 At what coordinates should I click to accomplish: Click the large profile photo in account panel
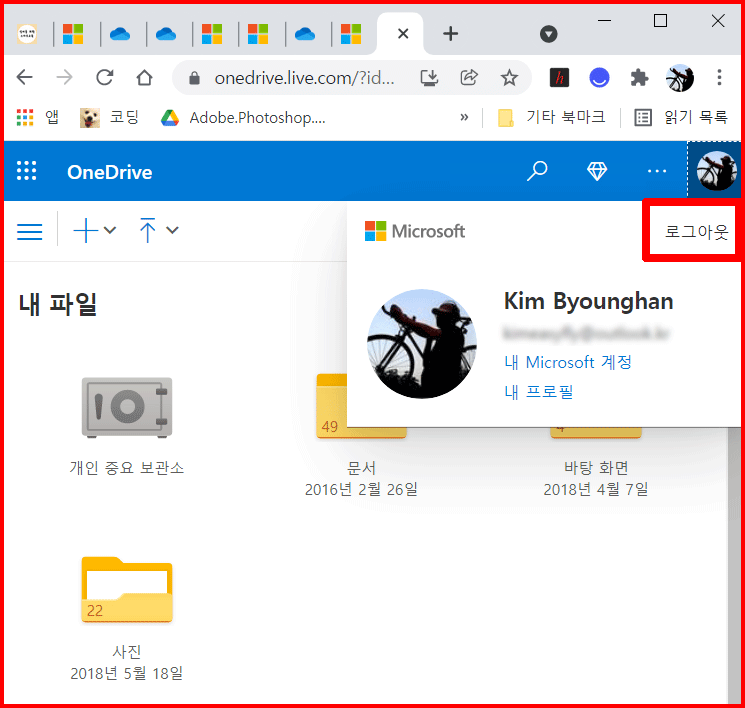pyautogui.click(x=422, y=344)
